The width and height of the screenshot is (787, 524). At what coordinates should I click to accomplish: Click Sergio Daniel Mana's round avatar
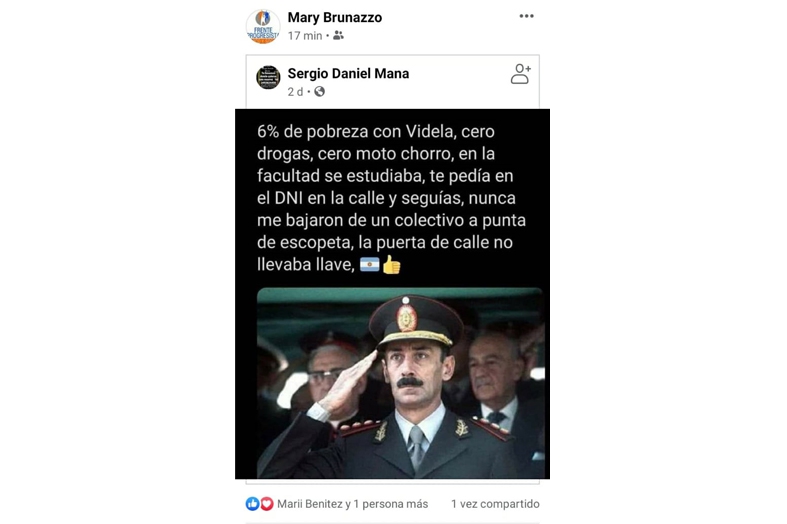coord(268,77)
